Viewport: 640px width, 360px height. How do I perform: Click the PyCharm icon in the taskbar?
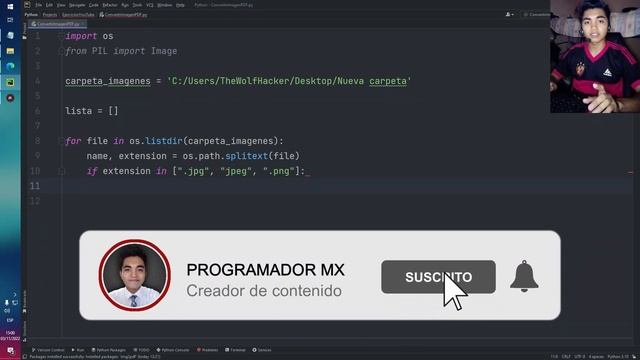[x=10, y=82]
